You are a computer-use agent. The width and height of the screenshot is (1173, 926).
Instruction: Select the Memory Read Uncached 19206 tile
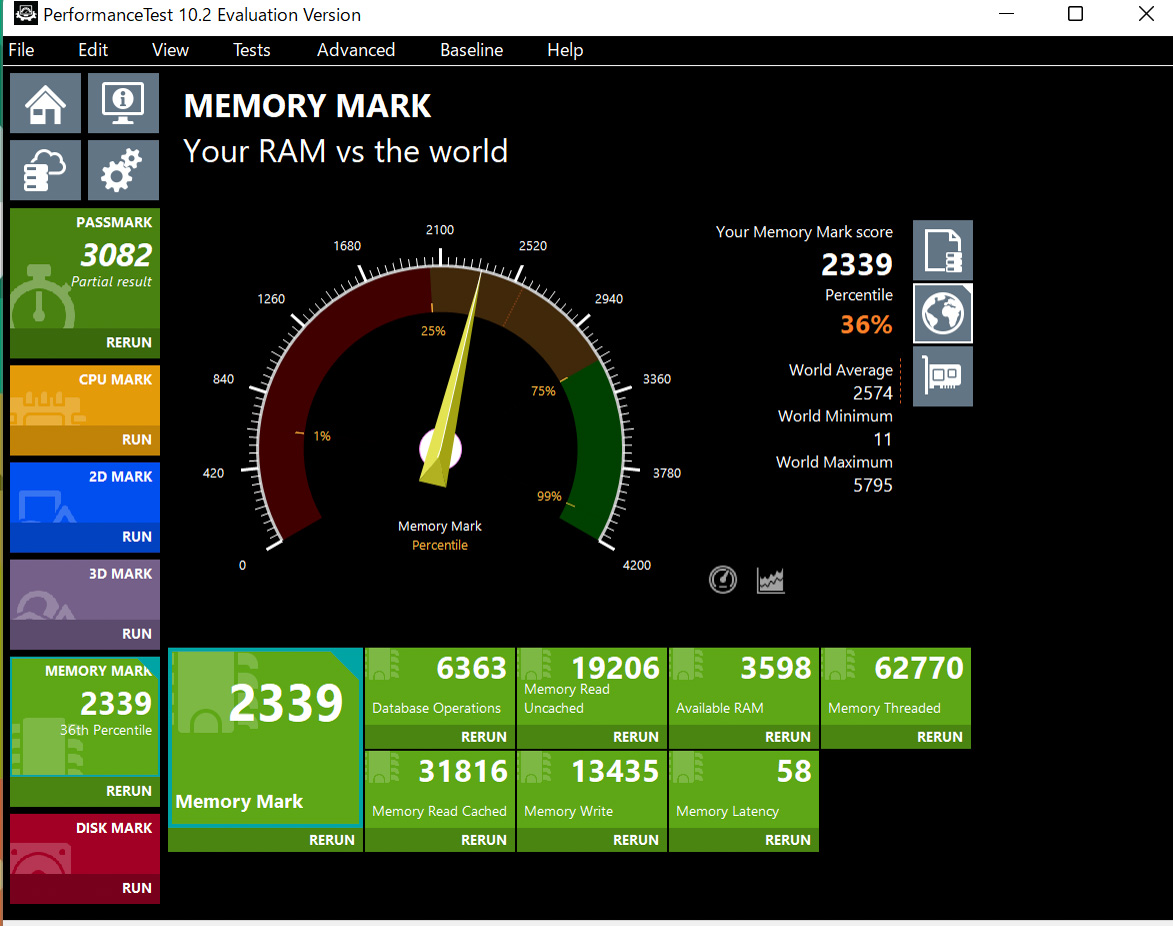(592, 687)
